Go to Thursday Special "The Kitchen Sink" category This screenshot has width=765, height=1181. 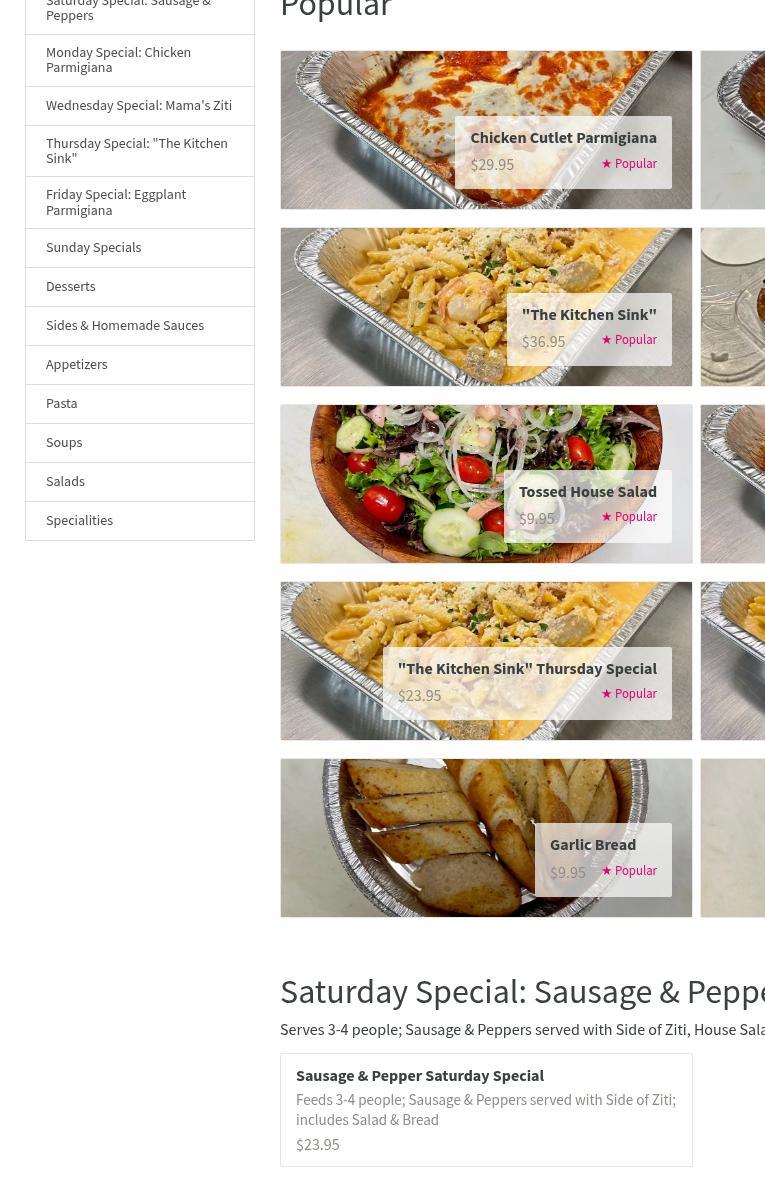point(140,151)
